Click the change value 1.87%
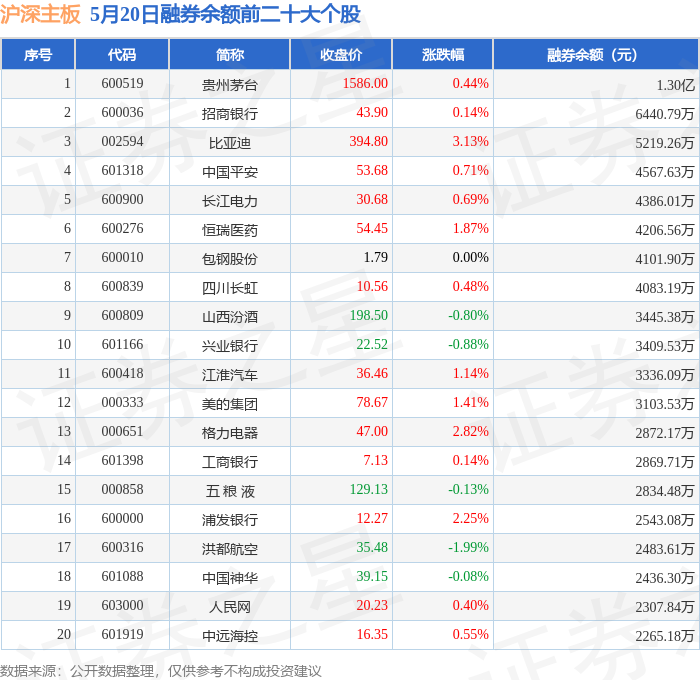This screenshot has width=700, height=680. click(471, 229)
